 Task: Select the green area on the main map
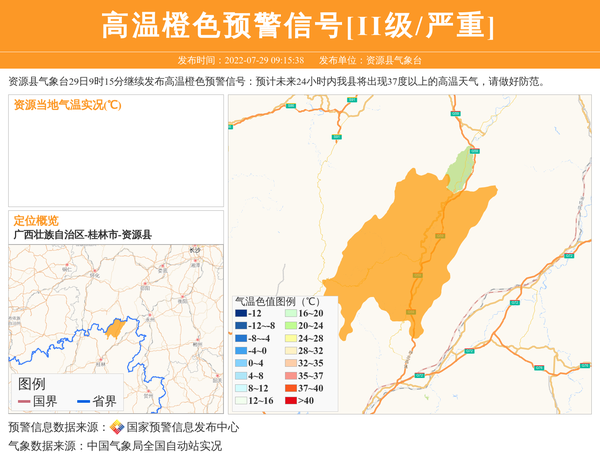459,170
